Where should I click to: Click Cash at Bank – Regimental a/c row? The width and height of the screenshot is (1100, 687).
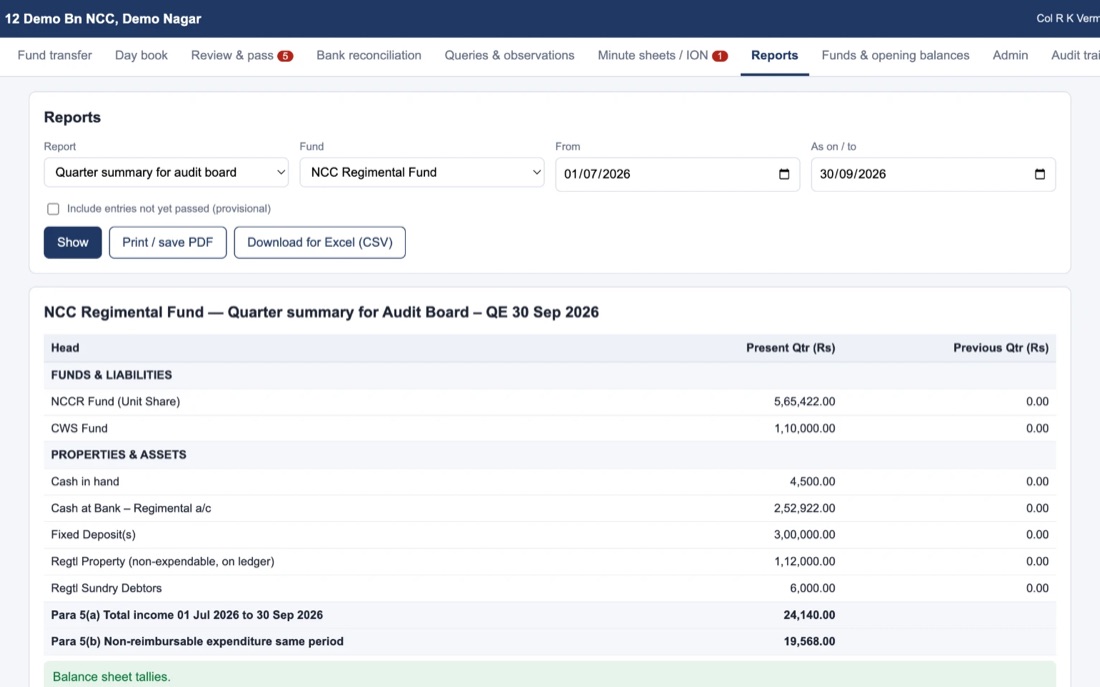(550, 508)
